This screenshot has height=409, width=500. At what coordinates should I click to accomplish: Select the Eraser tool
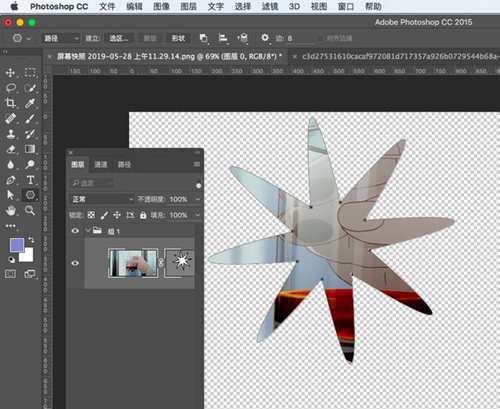(x=10, y=149)
